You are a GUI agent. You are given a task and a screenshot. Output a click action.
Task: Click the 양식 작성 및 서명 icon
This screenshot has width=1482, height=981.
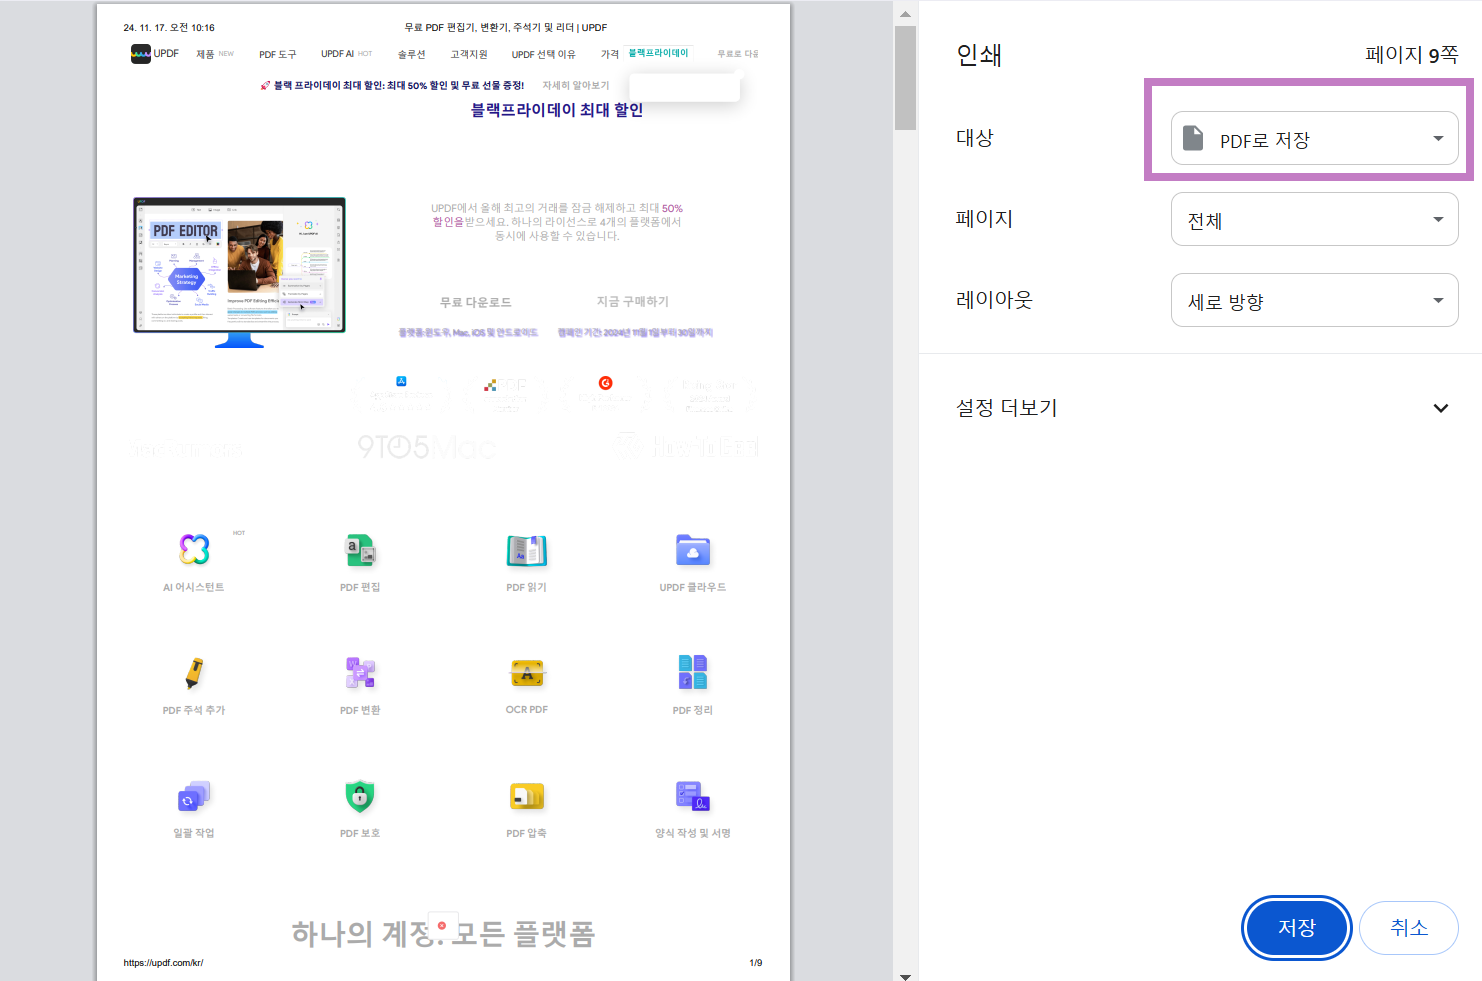[693, 796]
